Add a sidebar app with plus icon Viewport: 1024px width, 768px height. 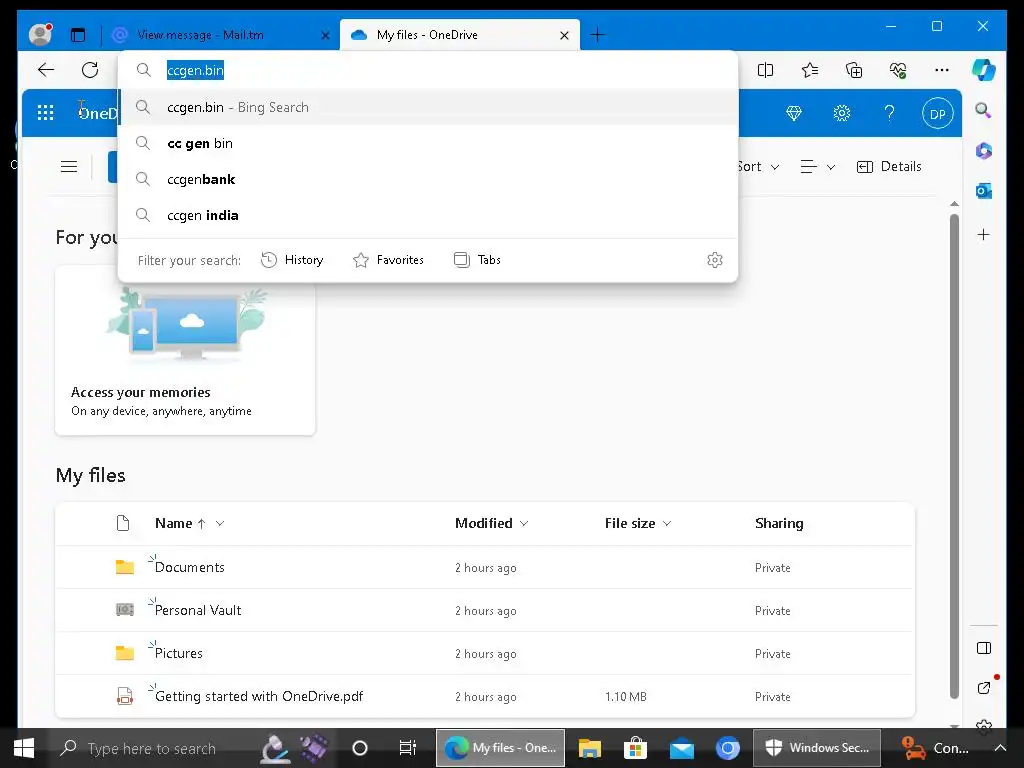(x=984, y=234)
